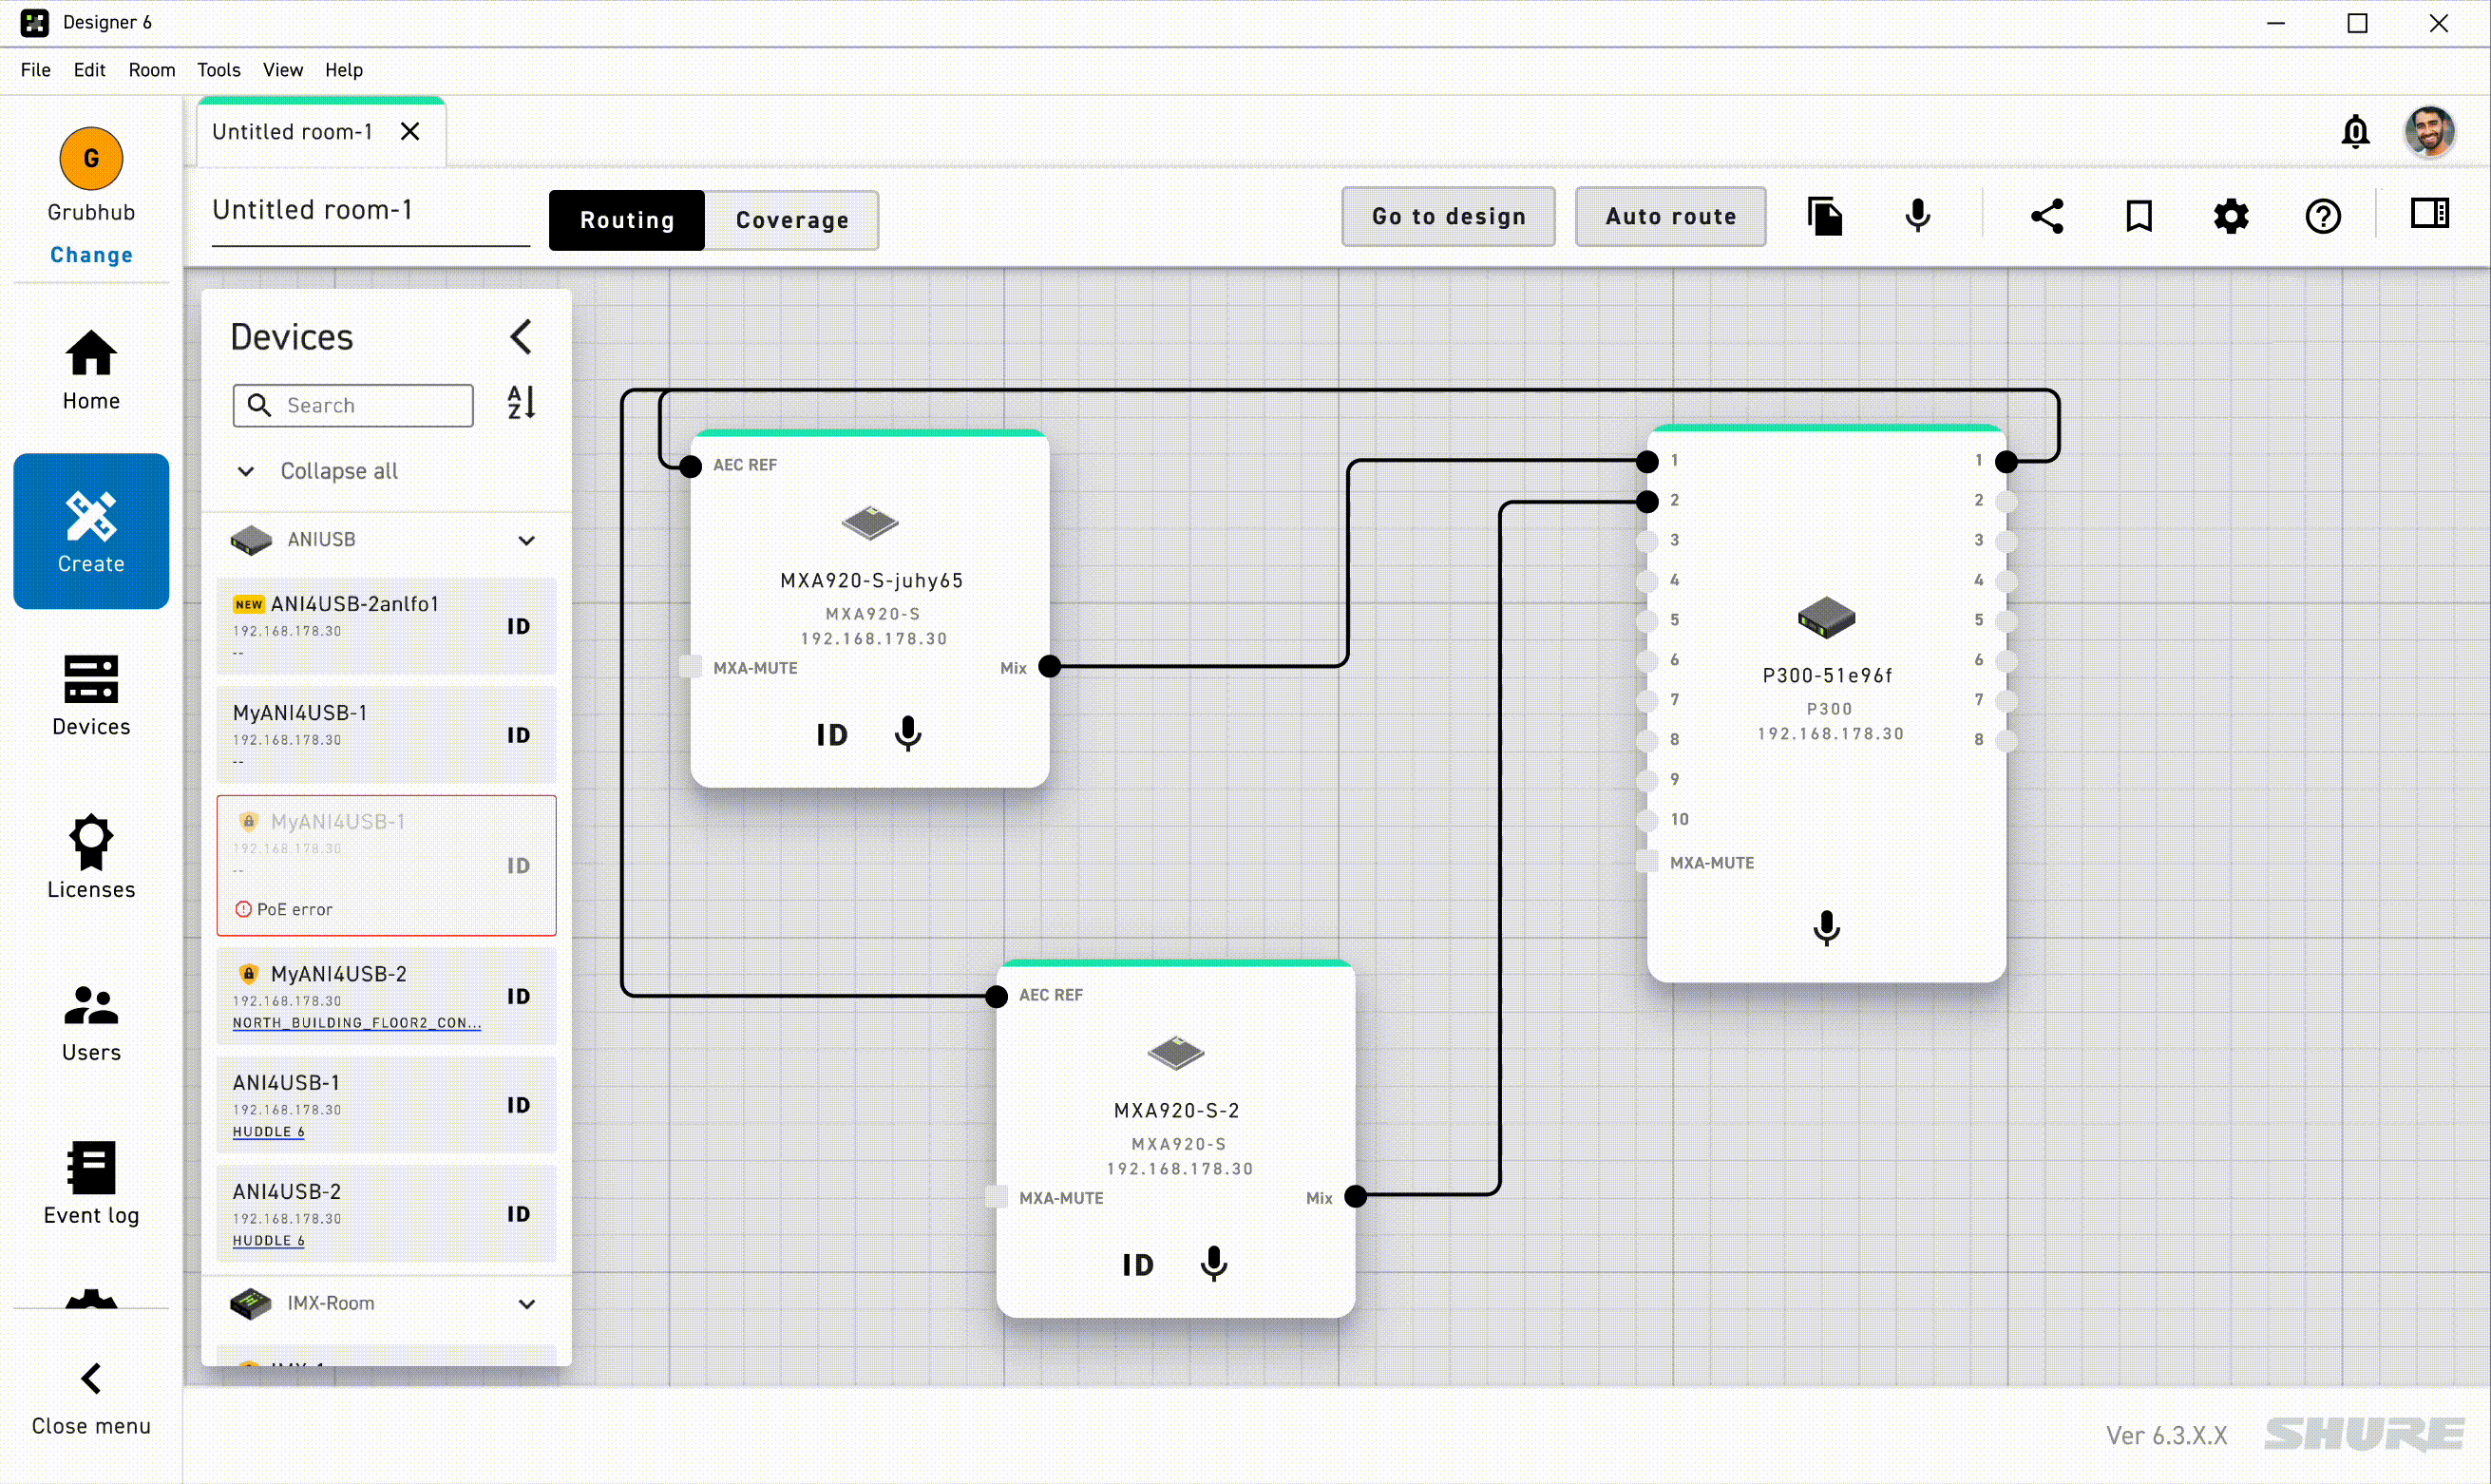Image resolution: width=2491 pixels, height=1484 pixels.
Task: Open the Licenses section
Action: tap(91, 858)
